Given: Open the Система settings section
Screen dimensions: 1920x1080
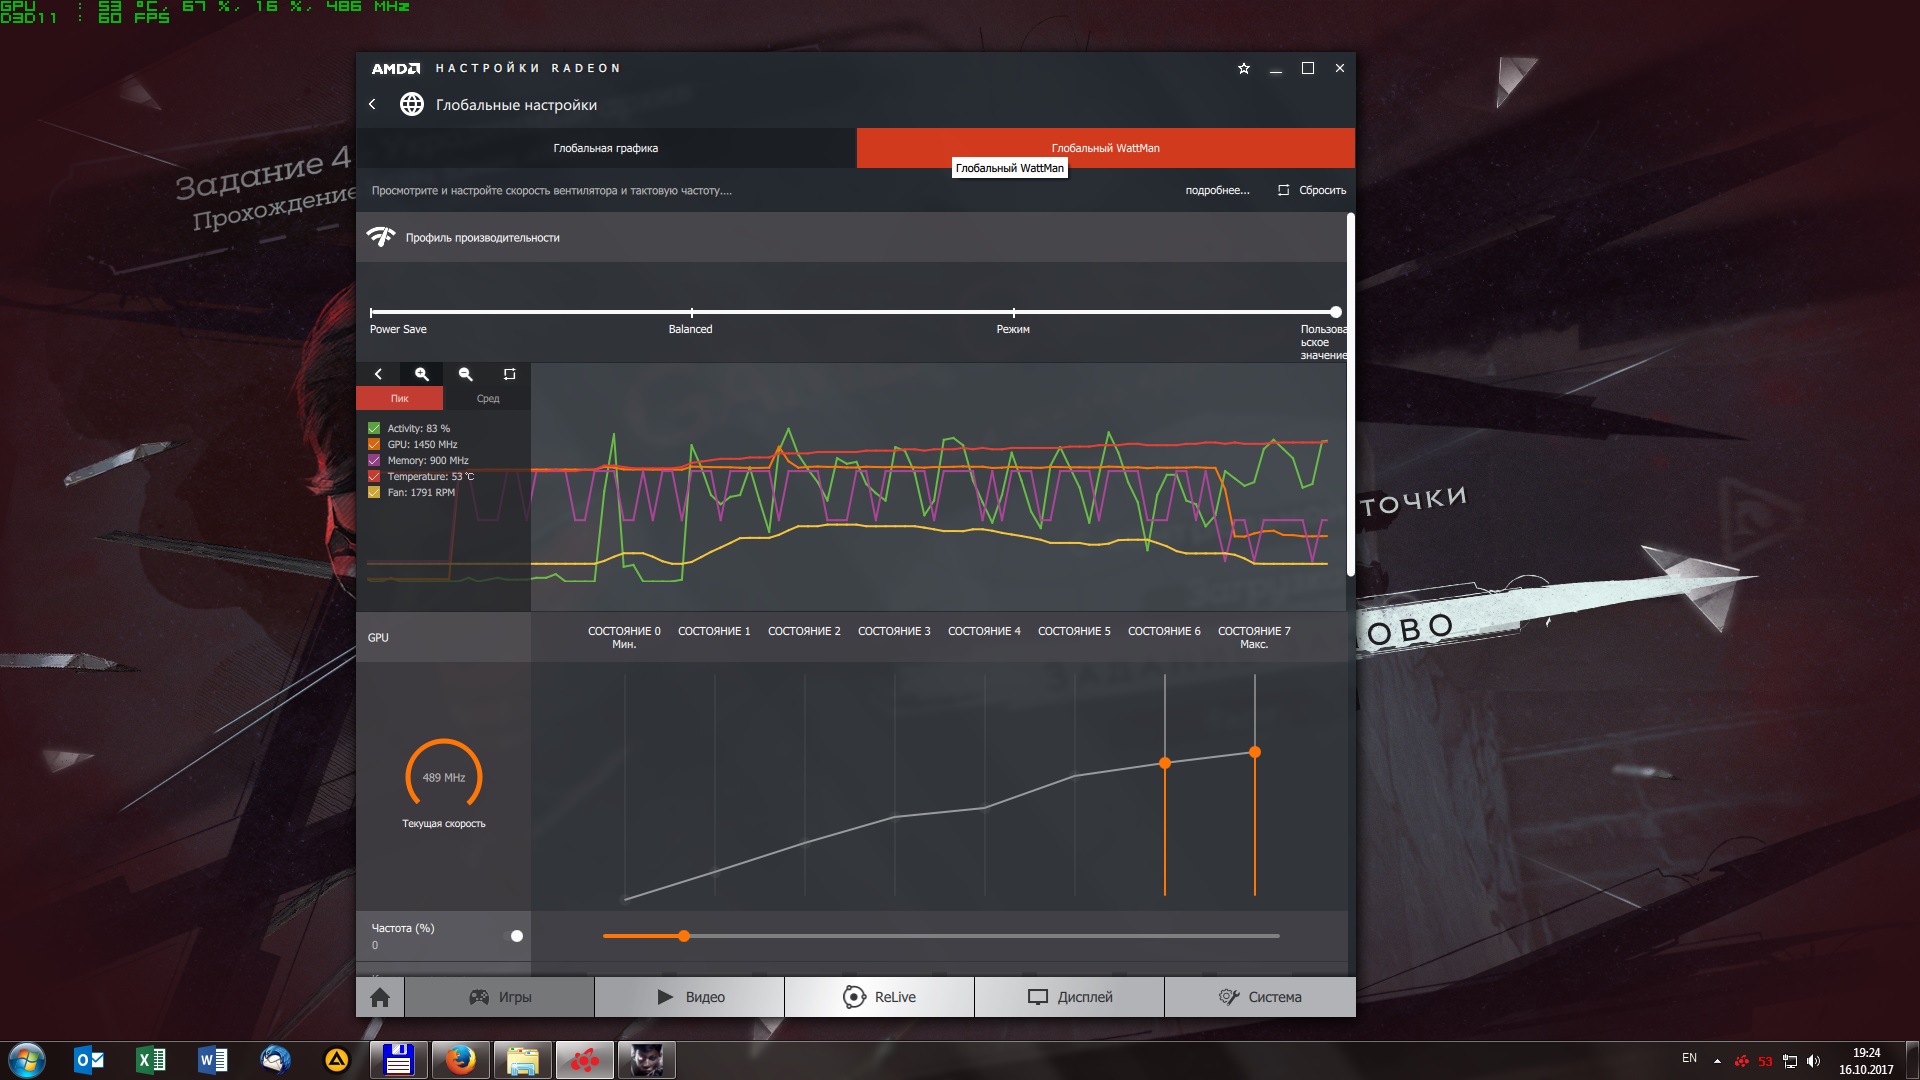Looking at the screenshot, I should click(1260, 997).
